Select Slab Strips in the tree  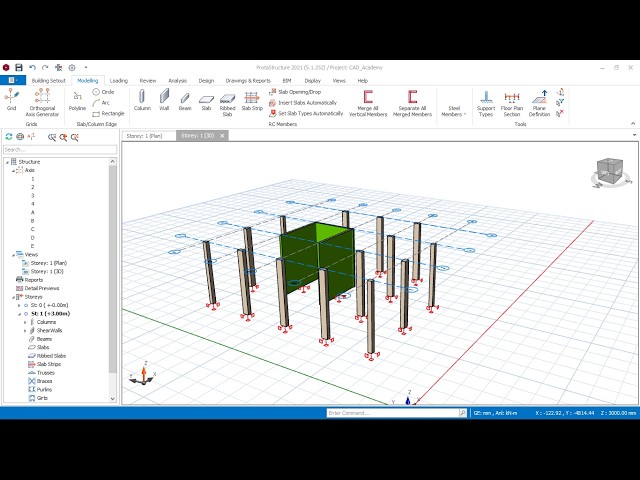point(49,364)
